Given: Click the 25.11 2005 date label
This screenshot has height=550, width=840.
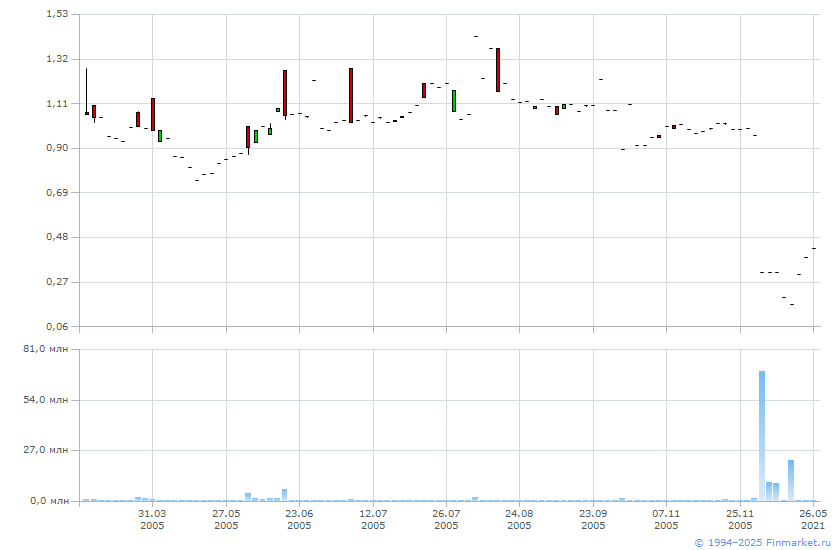Looking at the screenshot, I should coord(740,519).
